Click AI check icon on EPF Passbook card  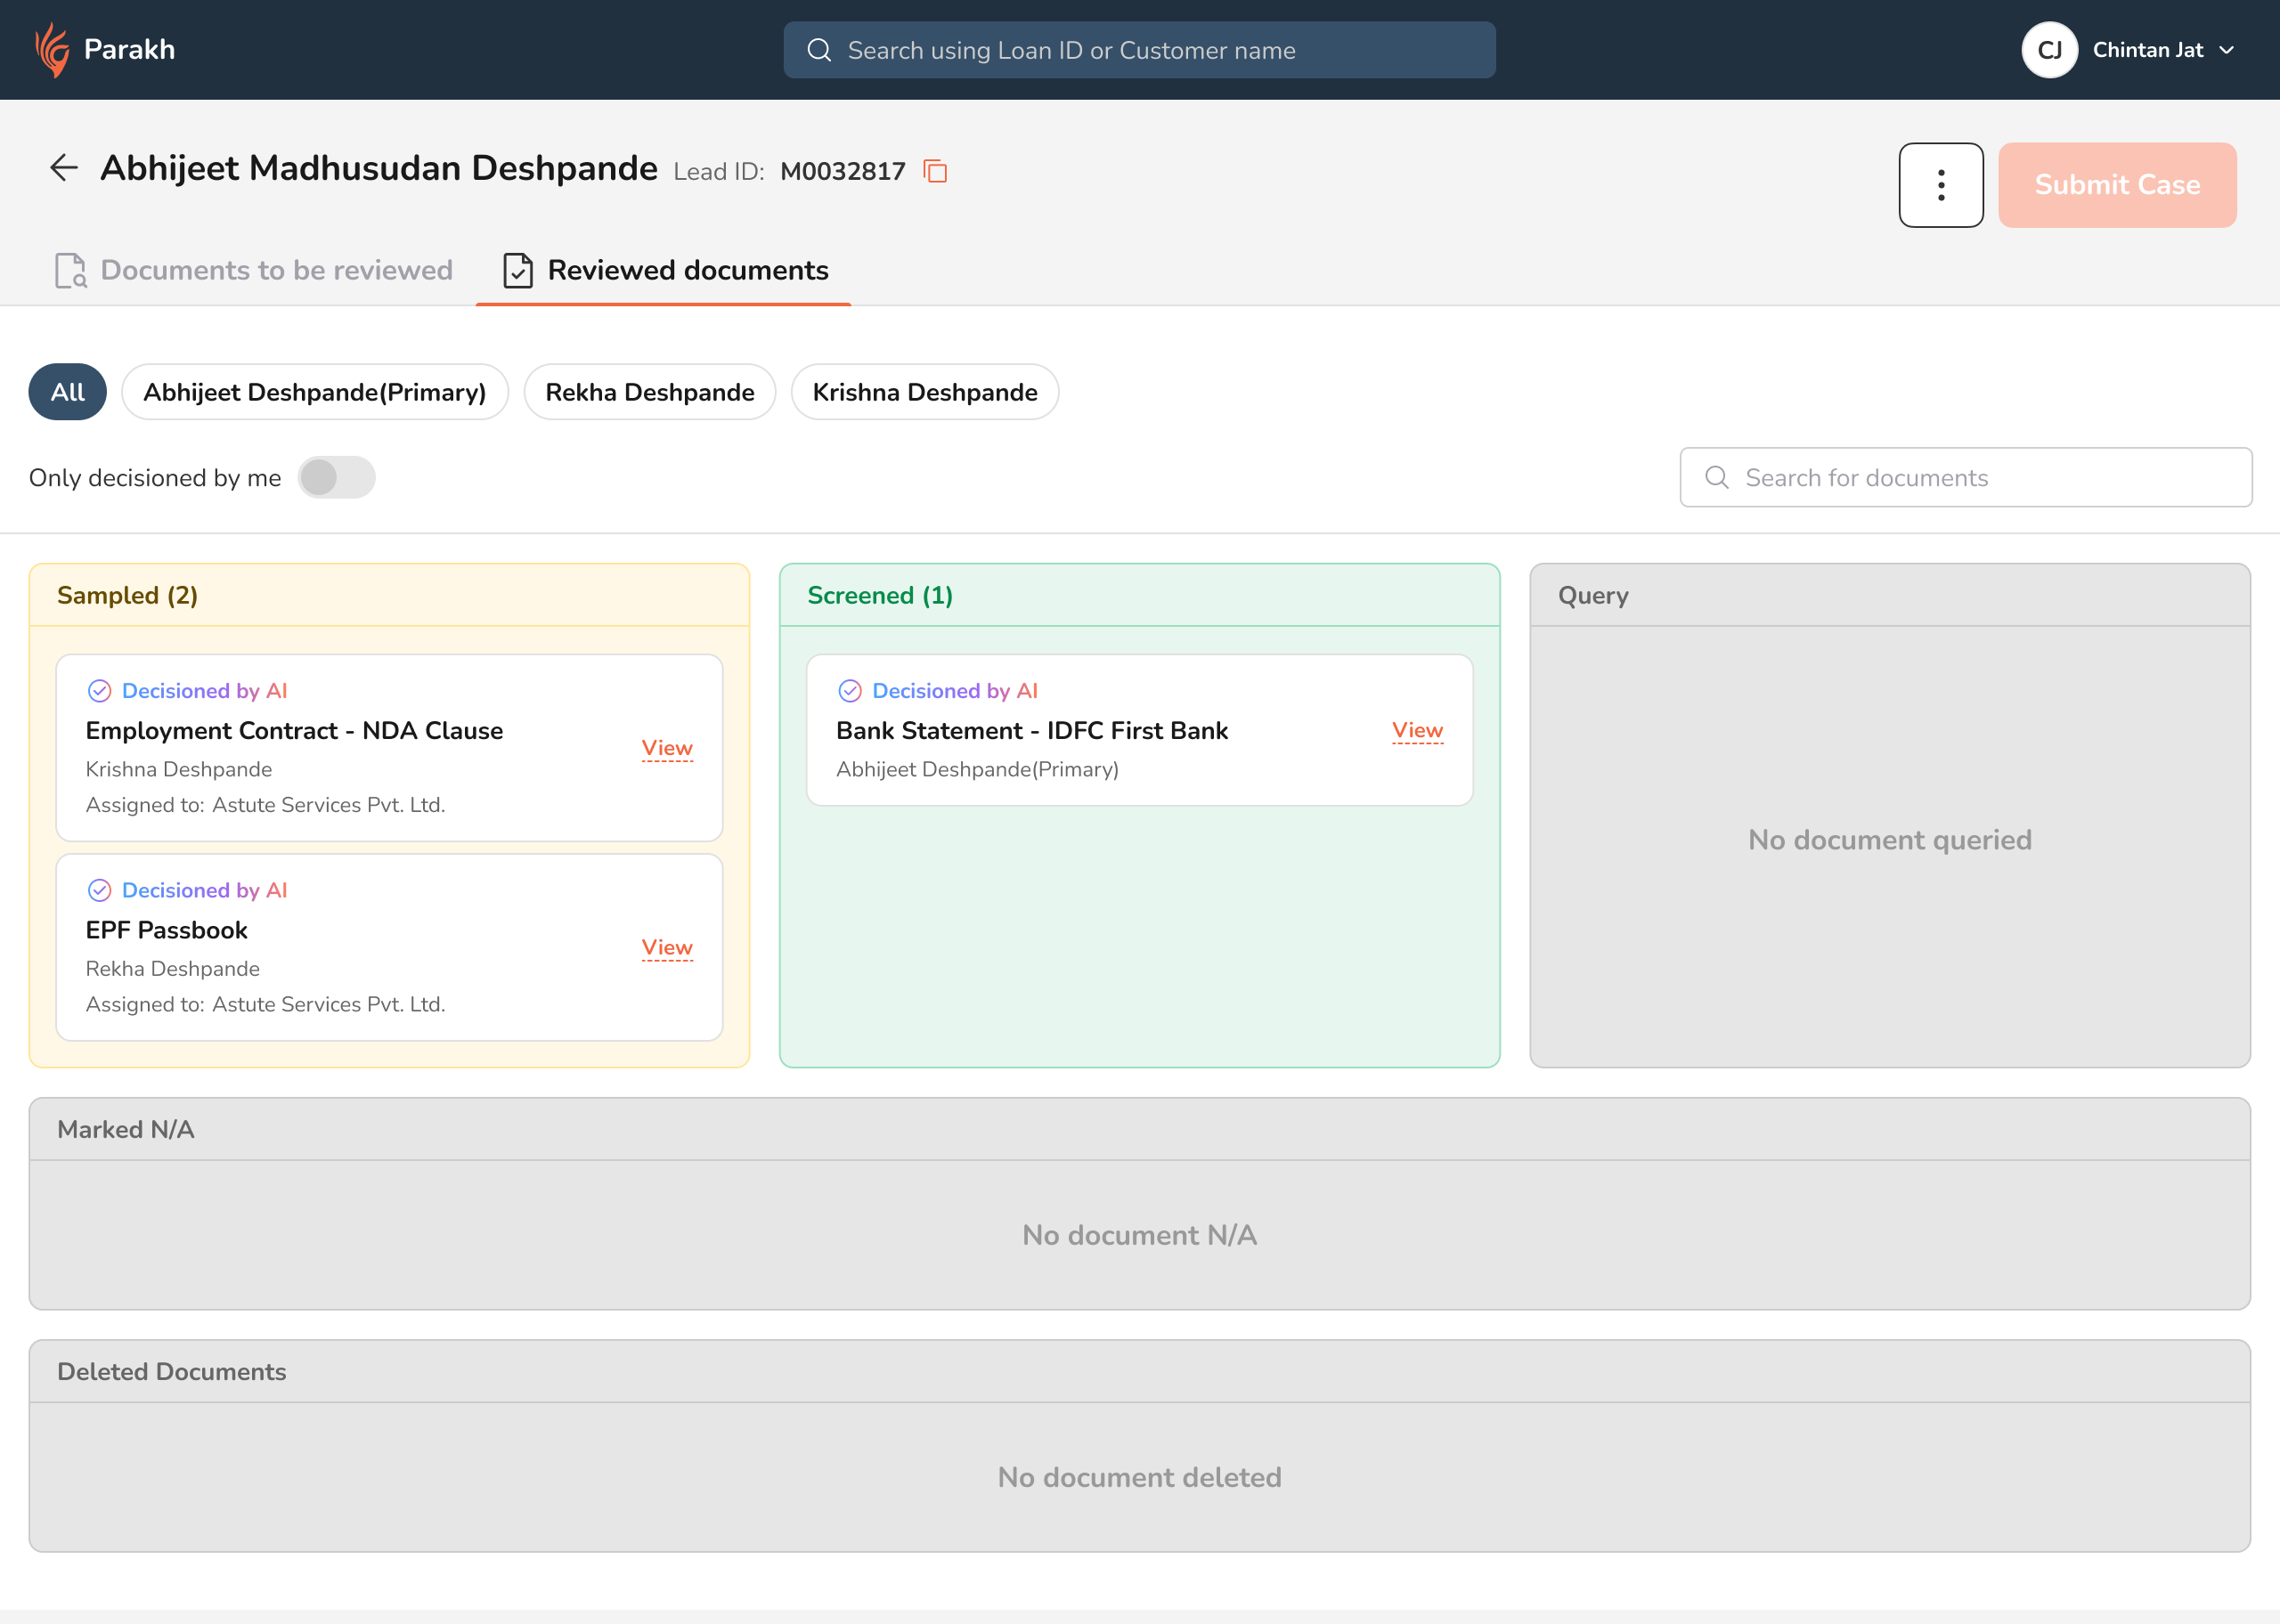click(x=99, y=890)
